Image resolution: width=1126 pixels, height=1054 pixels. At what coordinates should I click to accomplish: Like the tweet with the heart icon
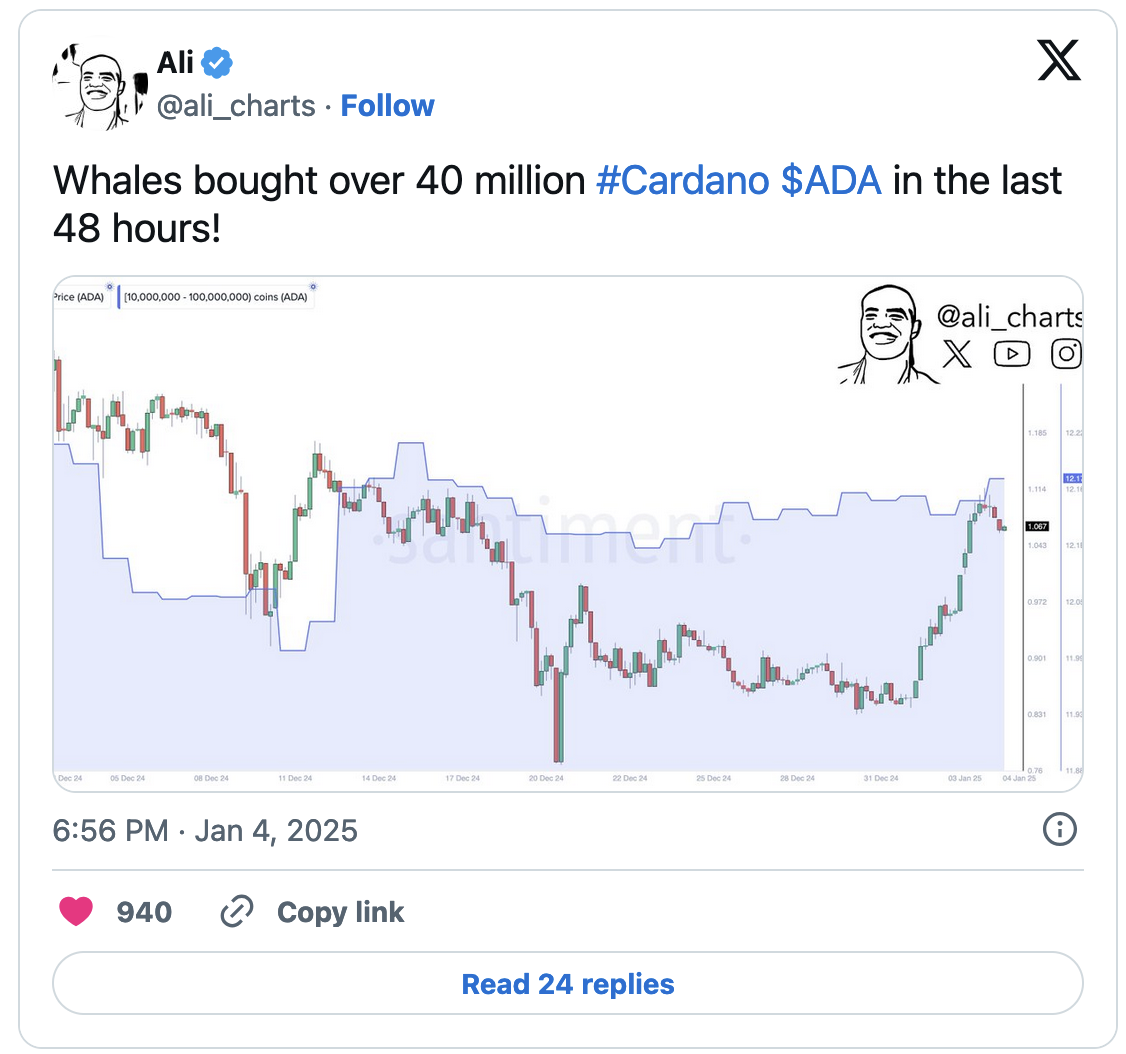76,911
